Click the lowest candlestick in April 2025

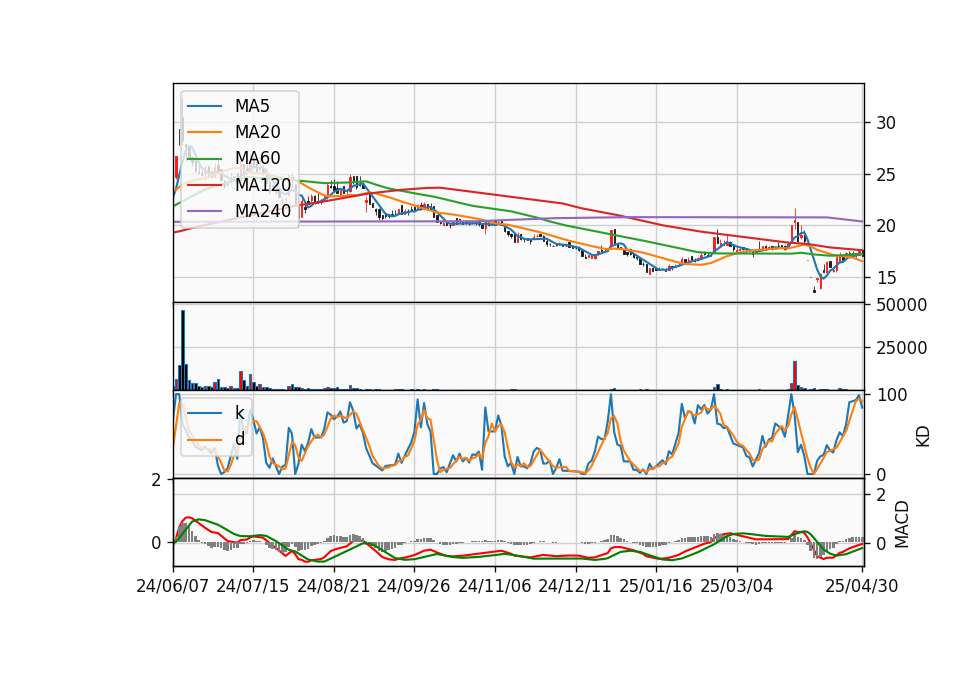point(814,288)
